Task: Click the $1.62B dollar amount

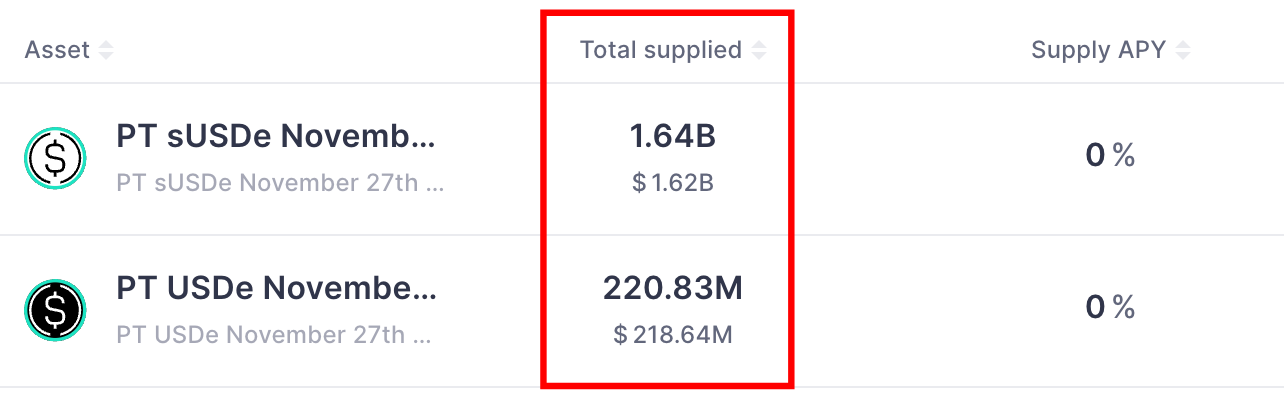Action: click(x=673, y=183)
